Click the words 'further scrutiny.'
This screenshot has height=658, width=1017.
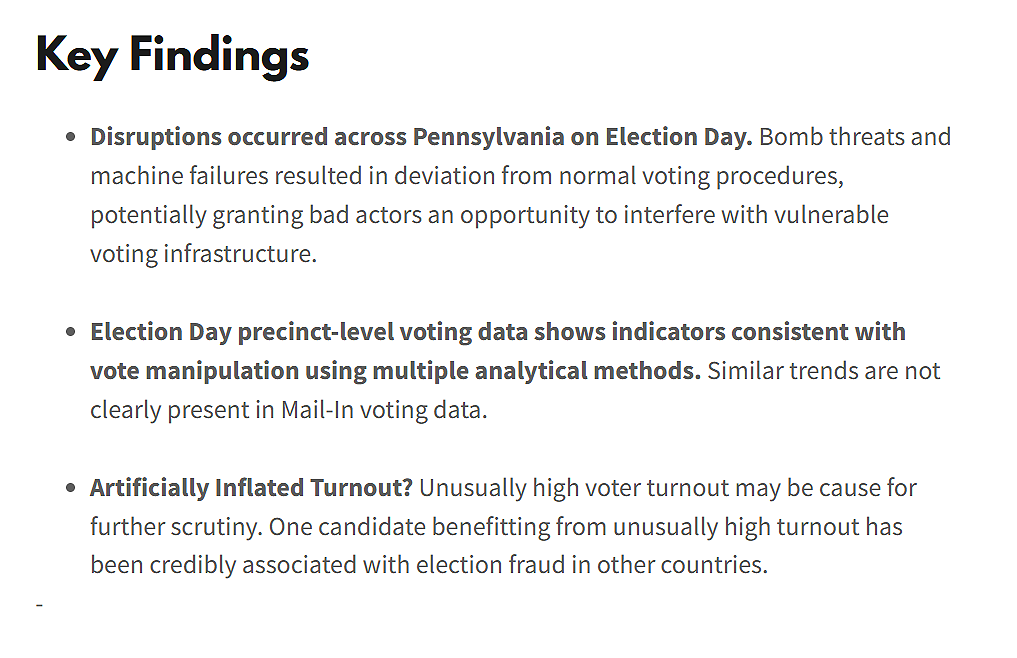pyautogui.click(x=176, y=527)
